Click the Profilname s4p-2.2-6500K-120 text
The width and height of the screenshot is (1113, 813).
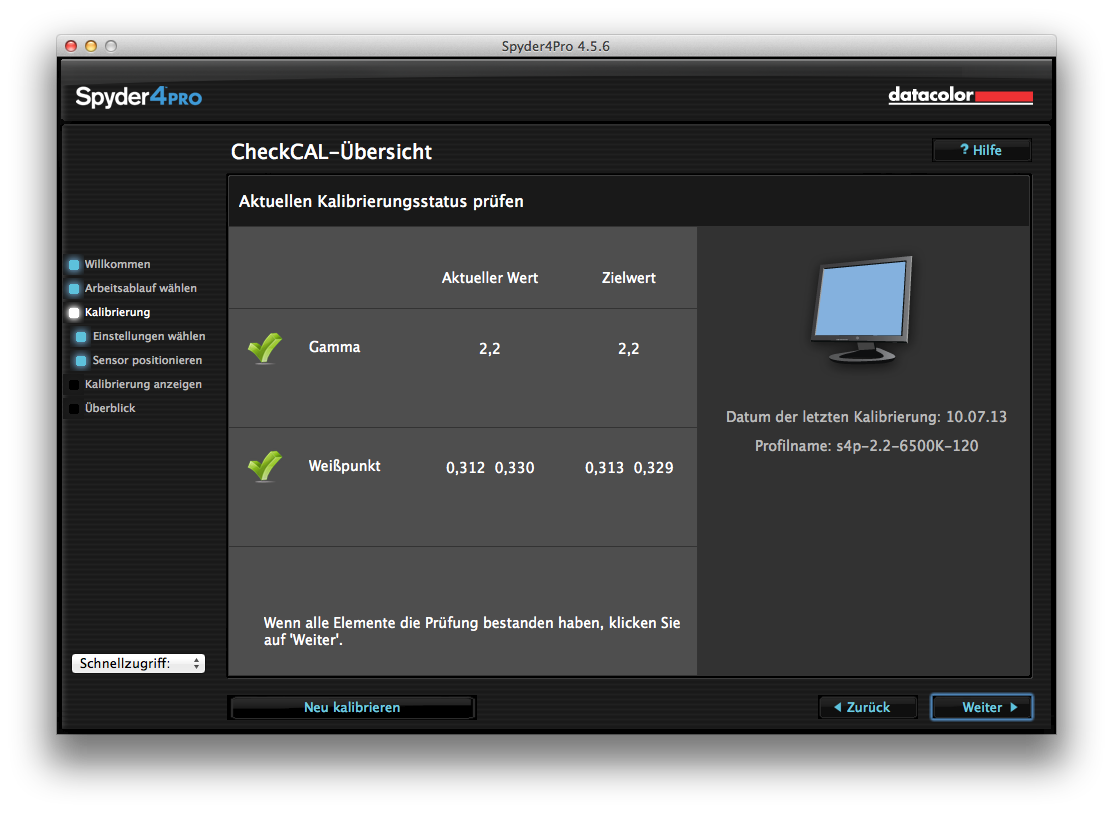pos(866,446)
